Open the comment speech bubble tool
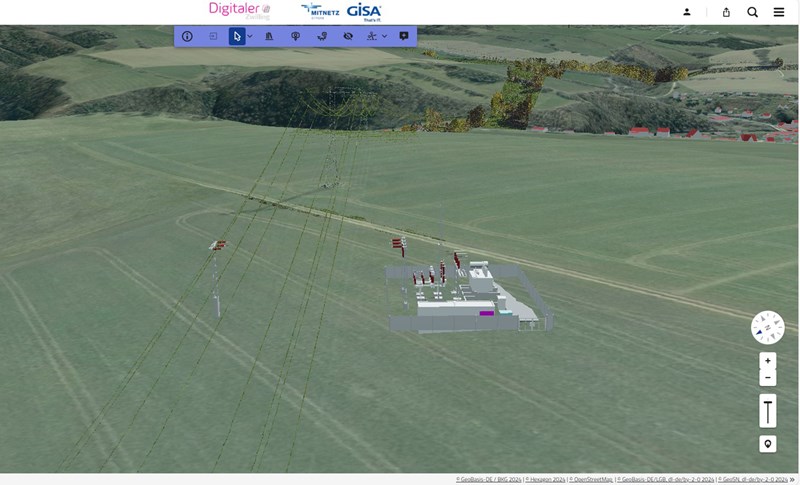This screenshot has height=485, width=800. [404, 36]
